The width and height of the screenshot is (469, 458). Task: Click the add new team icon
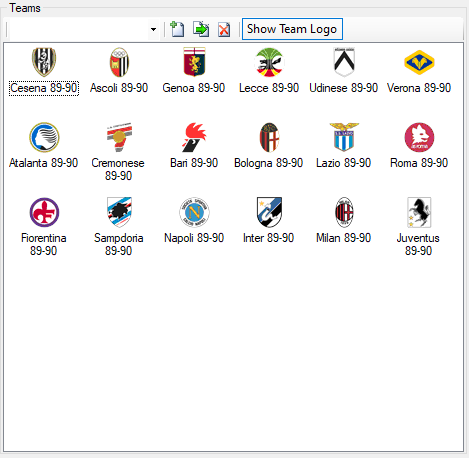point(177,29)
